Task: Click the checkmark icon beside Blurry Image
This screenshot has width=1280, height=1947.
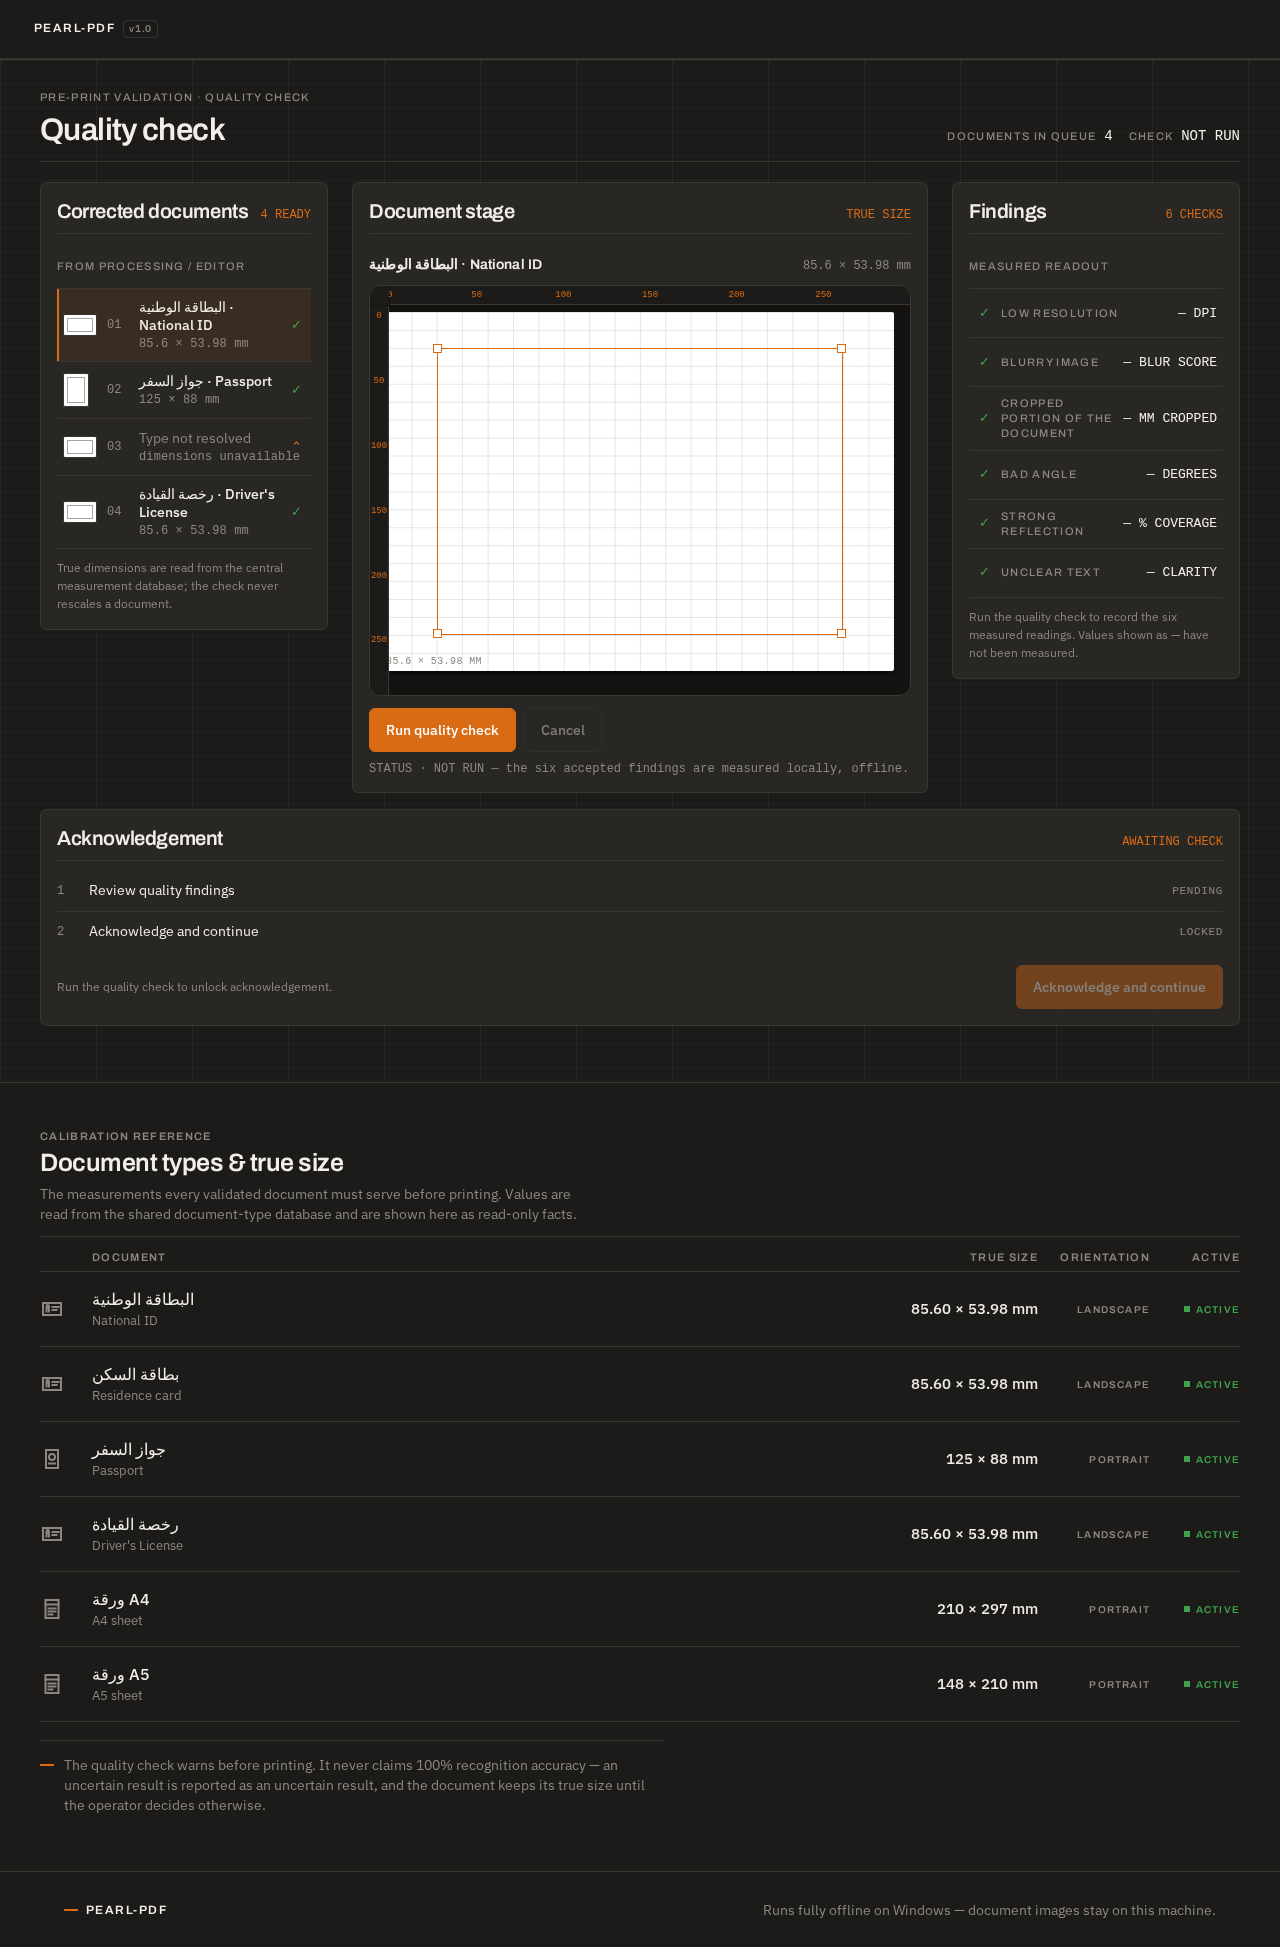Action: (984, 362)
